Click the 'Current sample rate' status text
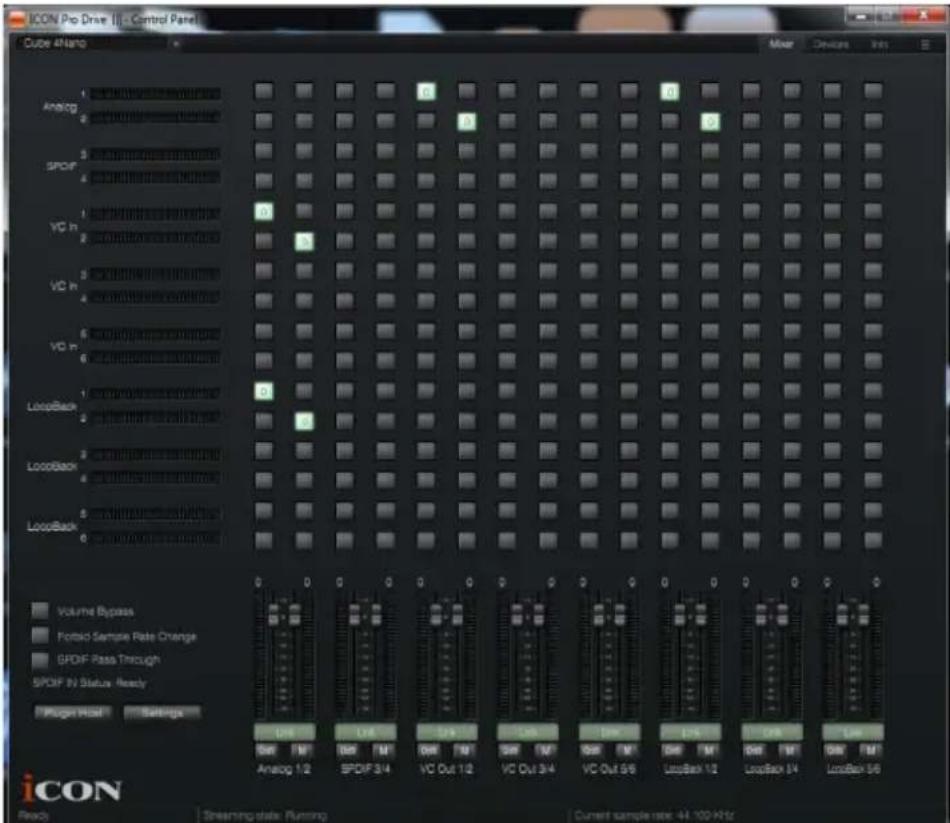Screen dimensions: 950x823 tap(654, 815)
